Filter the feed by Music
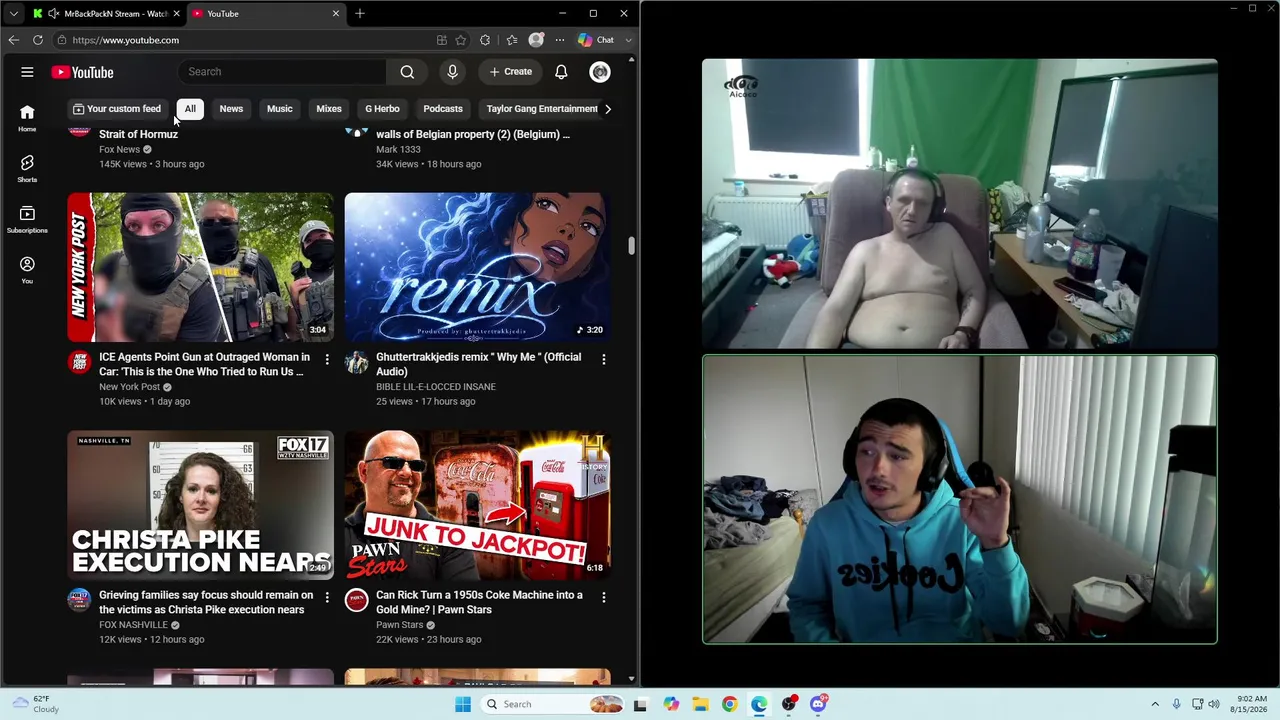This screenshot has height=720, width=1280. pyautogui.click(x=280, y=109)
